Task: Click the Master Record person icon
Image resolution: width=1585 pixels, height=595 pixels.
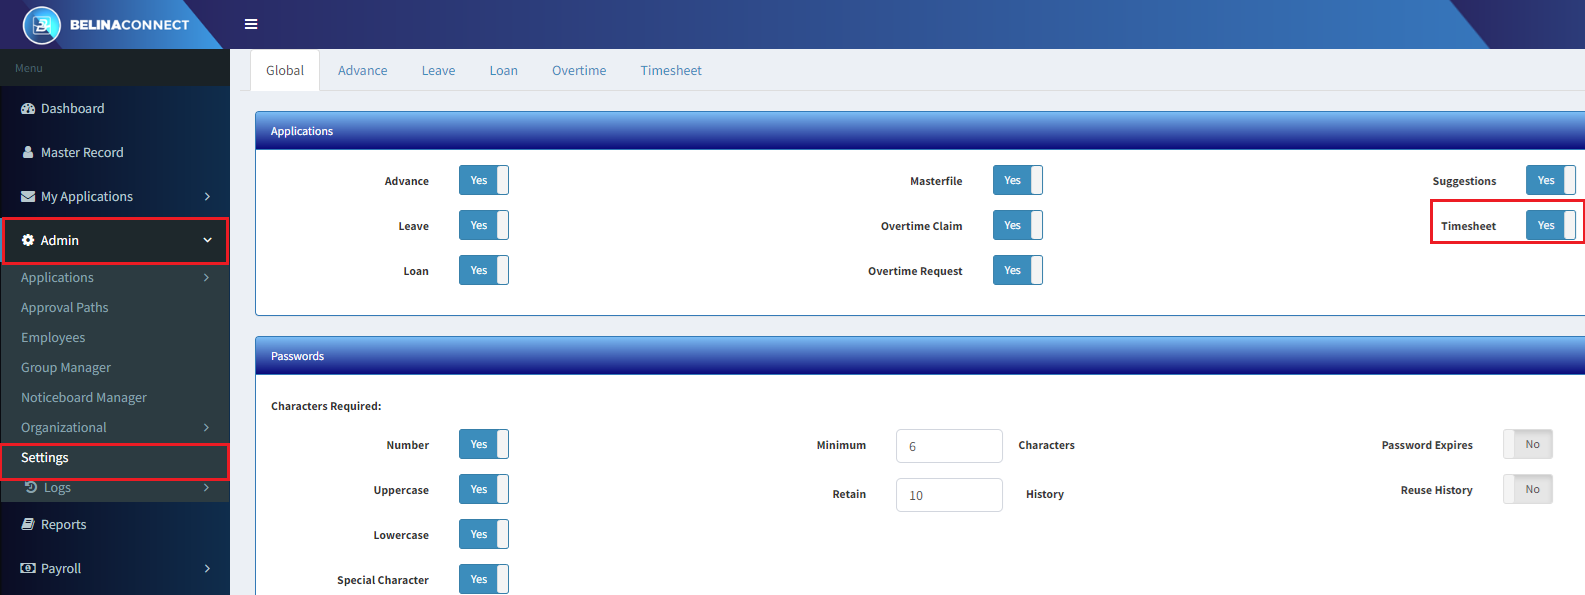Action: pos(28,152)
